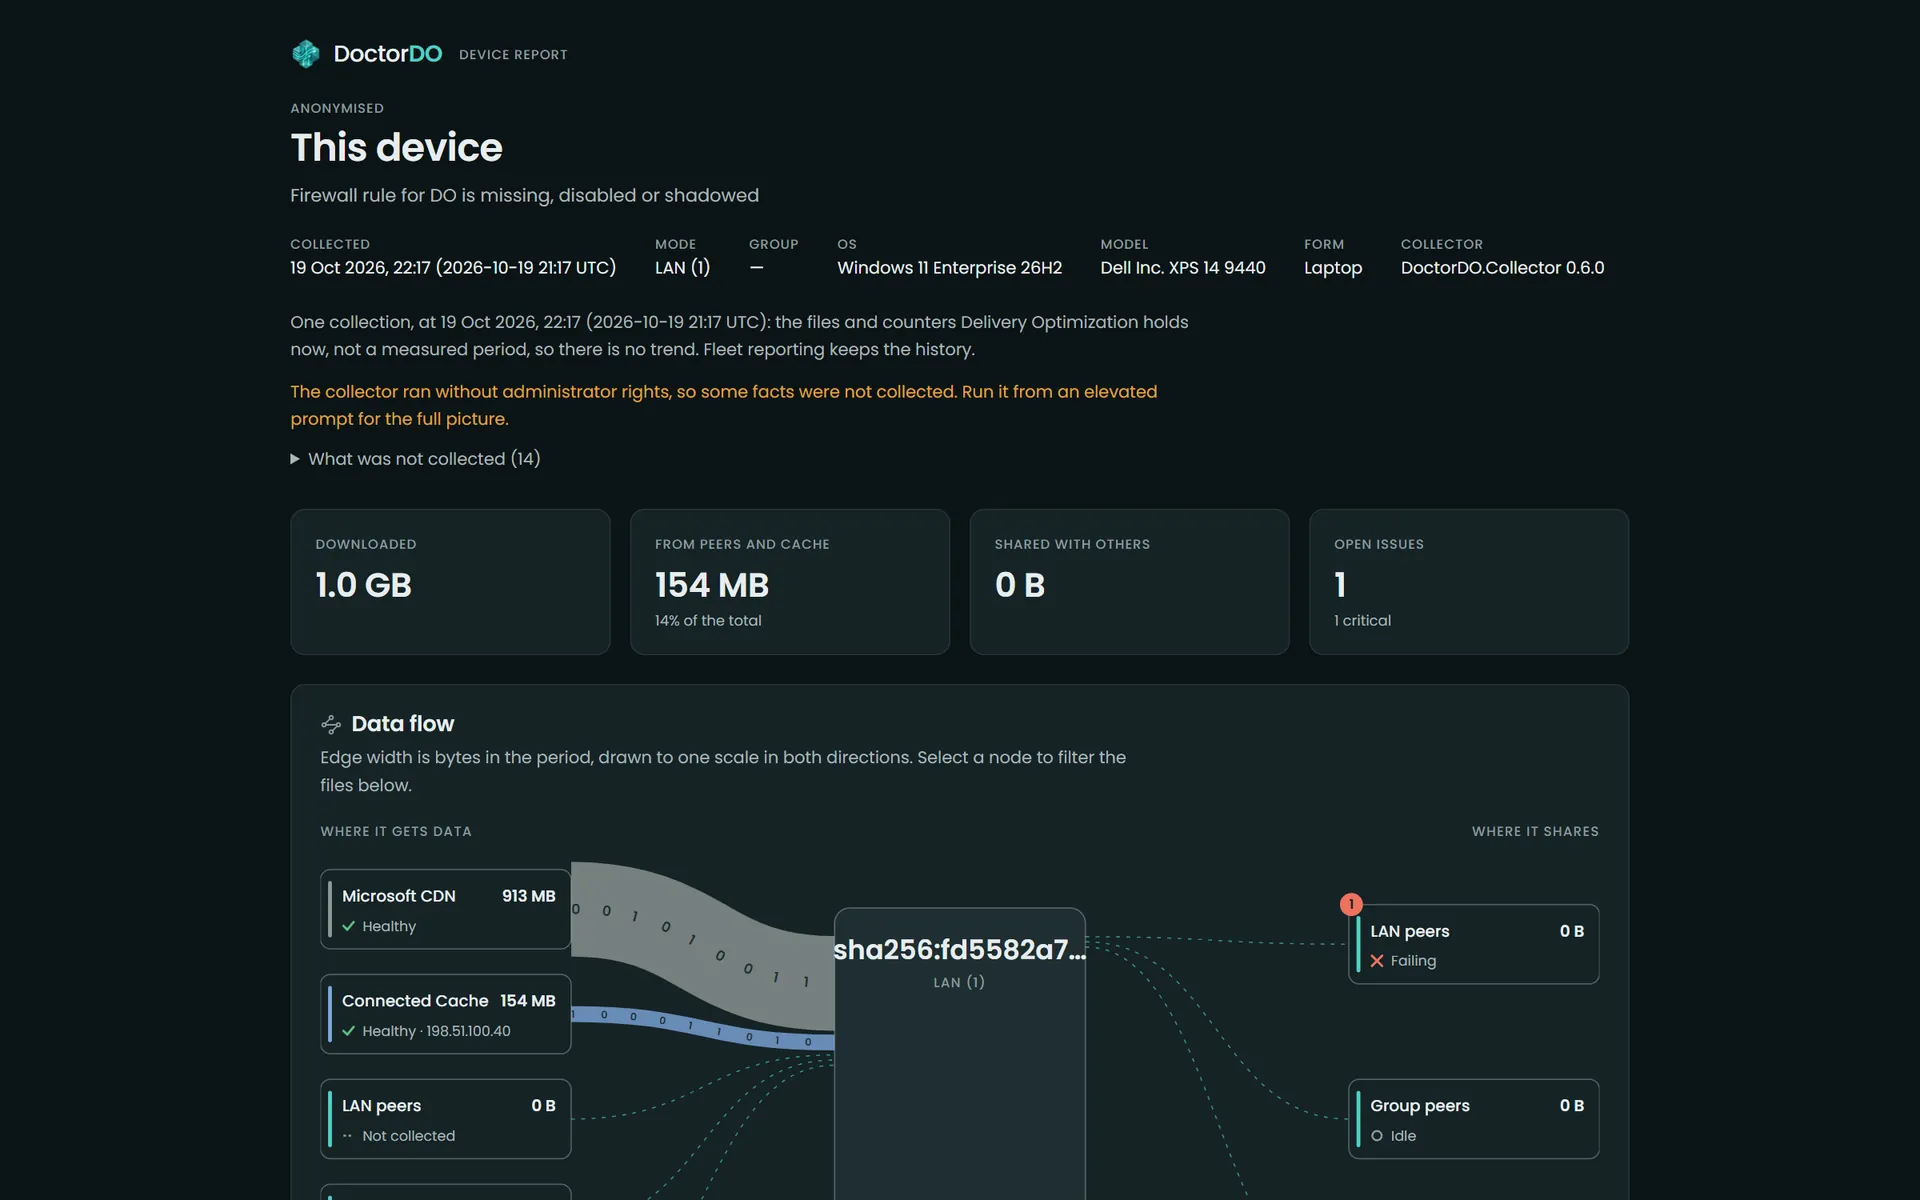
Task: Select the failing LAN peers share node
Action: point(1473,944)
